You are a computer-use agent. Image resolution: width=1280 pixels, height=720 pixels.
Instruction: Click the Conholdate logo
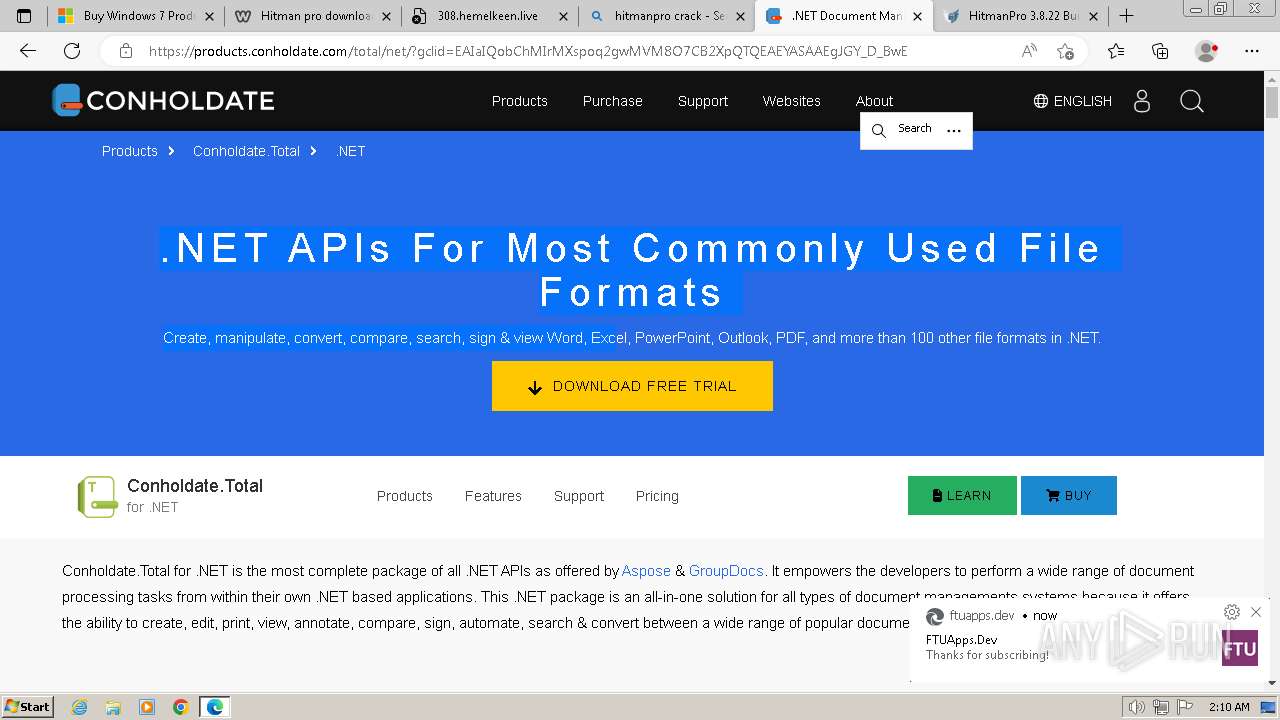pos(163,100)
